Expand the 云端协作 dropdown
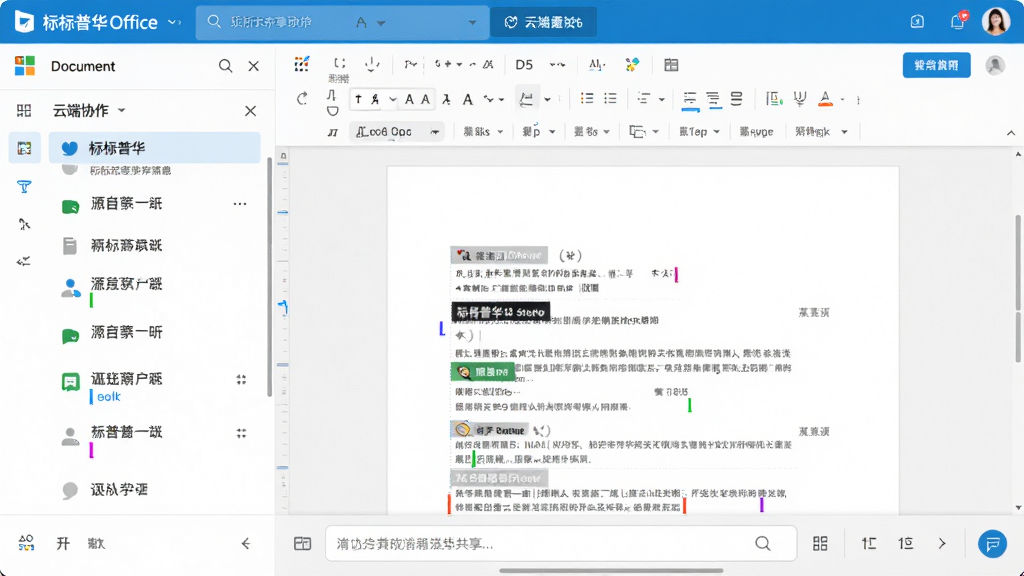This screenshot has height=576, width=1024. [121, 110]
